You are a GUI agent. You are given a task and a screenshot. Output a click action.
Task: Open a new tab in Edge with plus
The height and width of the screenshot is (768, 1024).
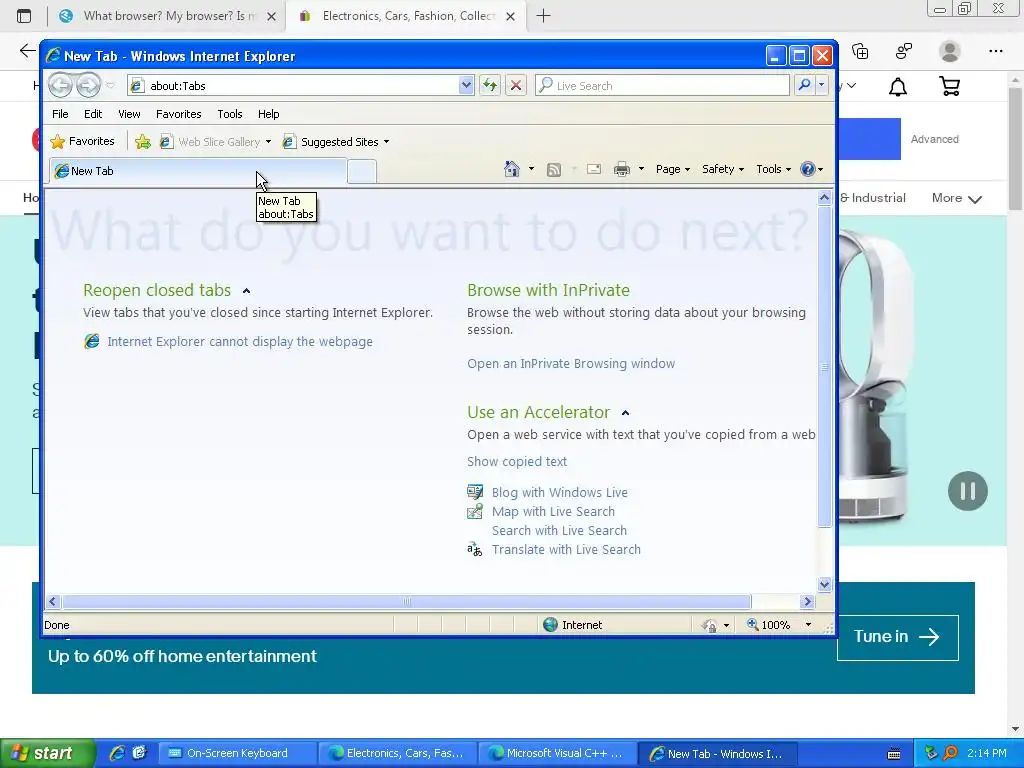click(x=543, y=16)
